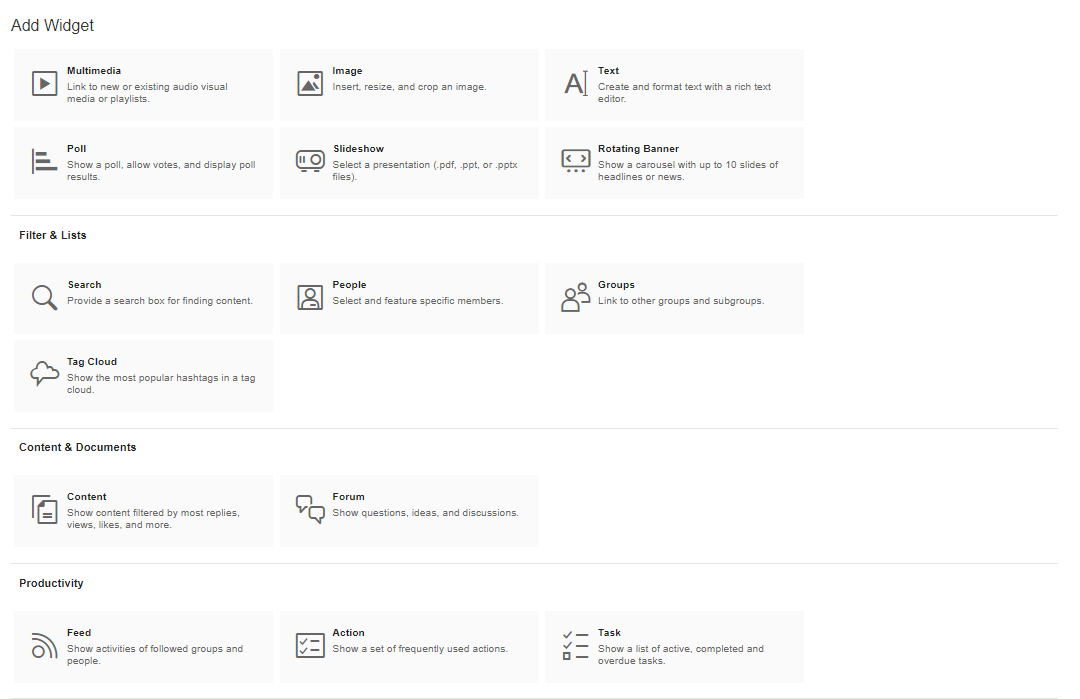The image size is (1080, 699).
Task: Add the Multimedia widget by its title
Action: point(94,71)
